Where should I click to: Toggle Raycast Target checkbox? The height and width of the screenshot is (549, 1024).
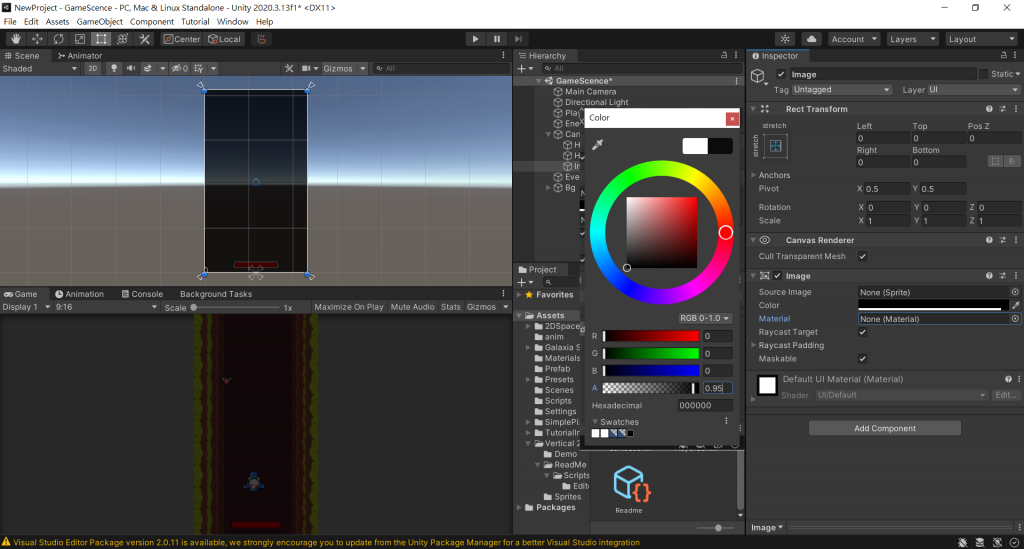pyautogui.click(x=863, y=332)
